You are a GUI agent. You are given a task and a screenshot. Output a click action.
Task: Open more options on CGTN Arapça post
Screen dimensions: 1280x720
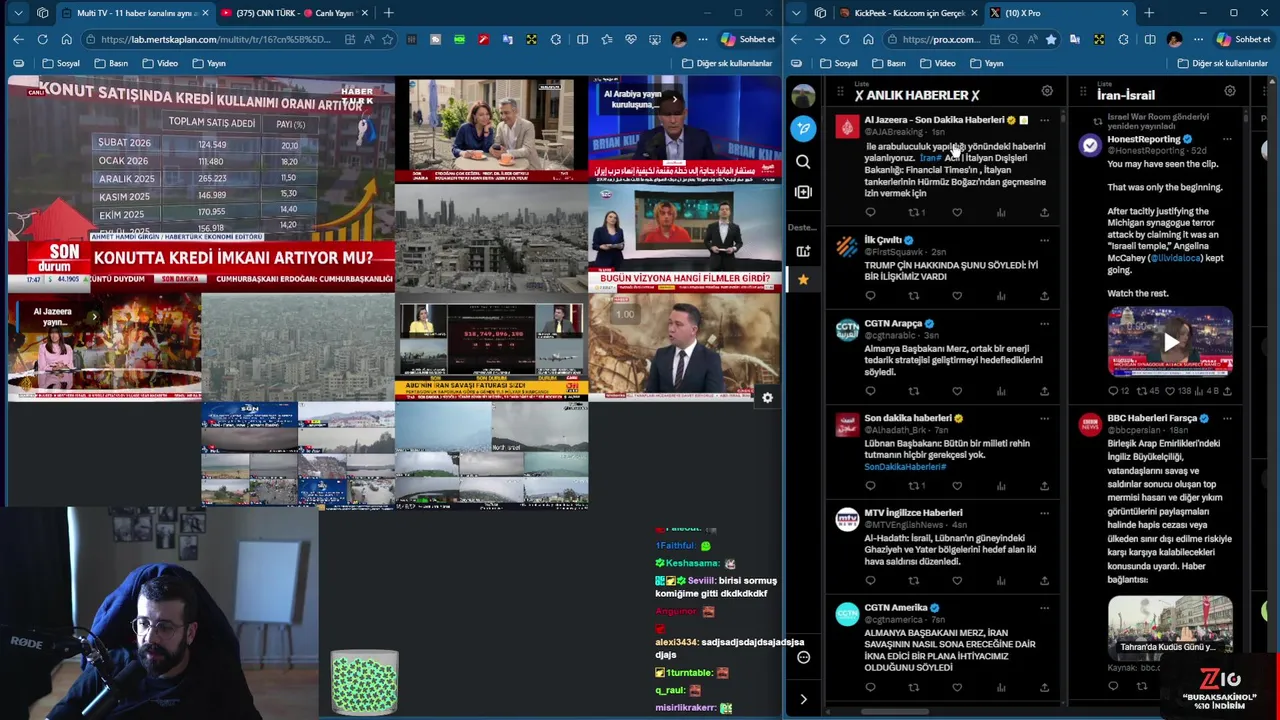point(1044,324)
